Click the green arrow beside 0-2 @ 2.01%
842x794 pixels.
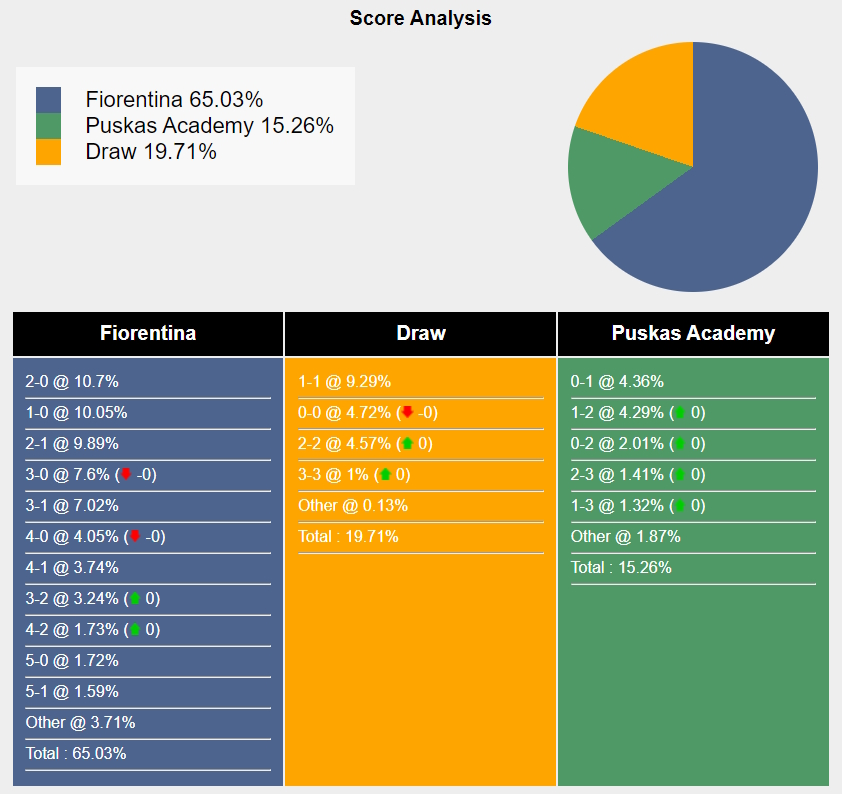tap(680, 443)
